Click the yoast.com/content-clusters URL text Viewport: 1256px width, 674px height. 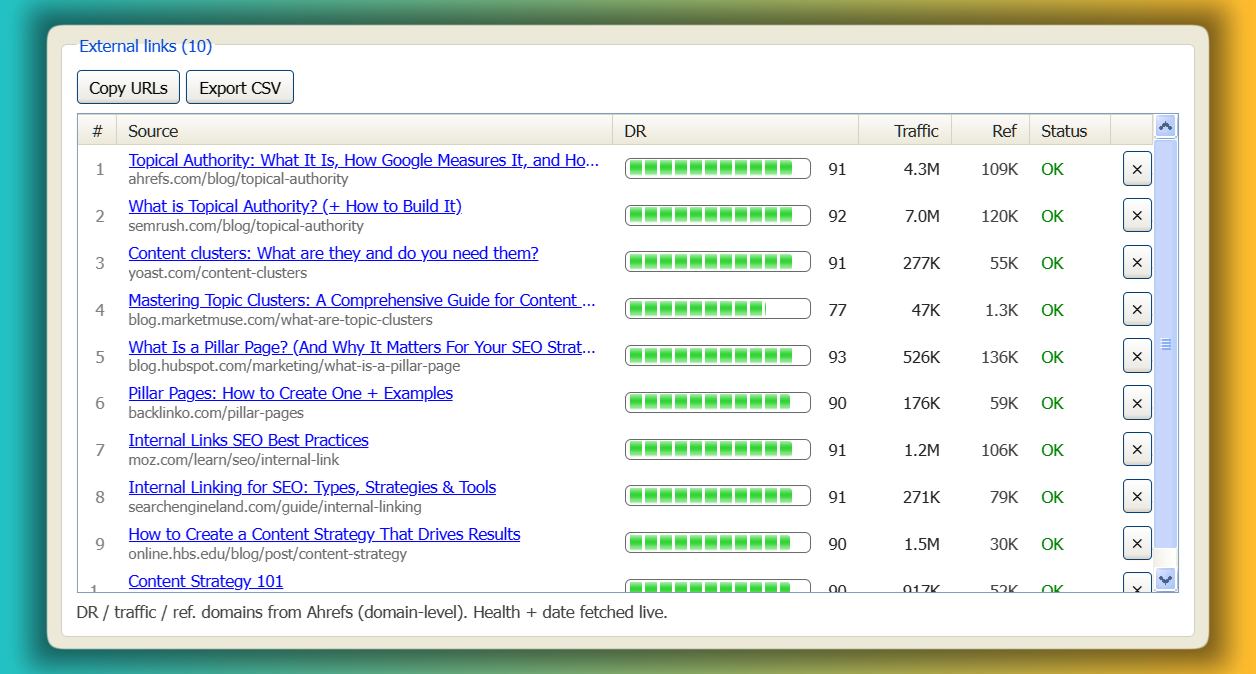(218, 273)
